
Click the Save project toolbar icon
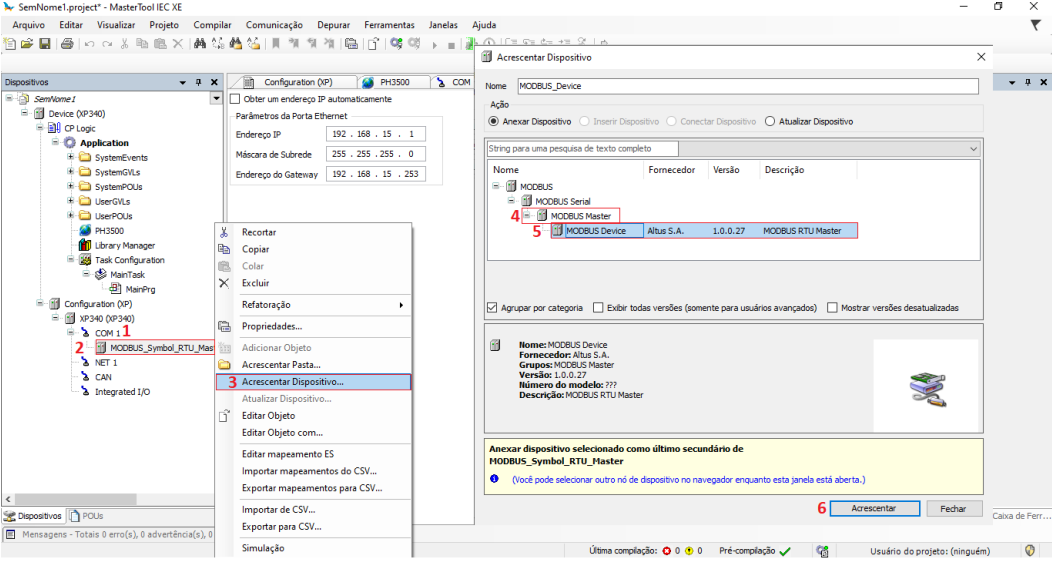(x=44, y=44)
